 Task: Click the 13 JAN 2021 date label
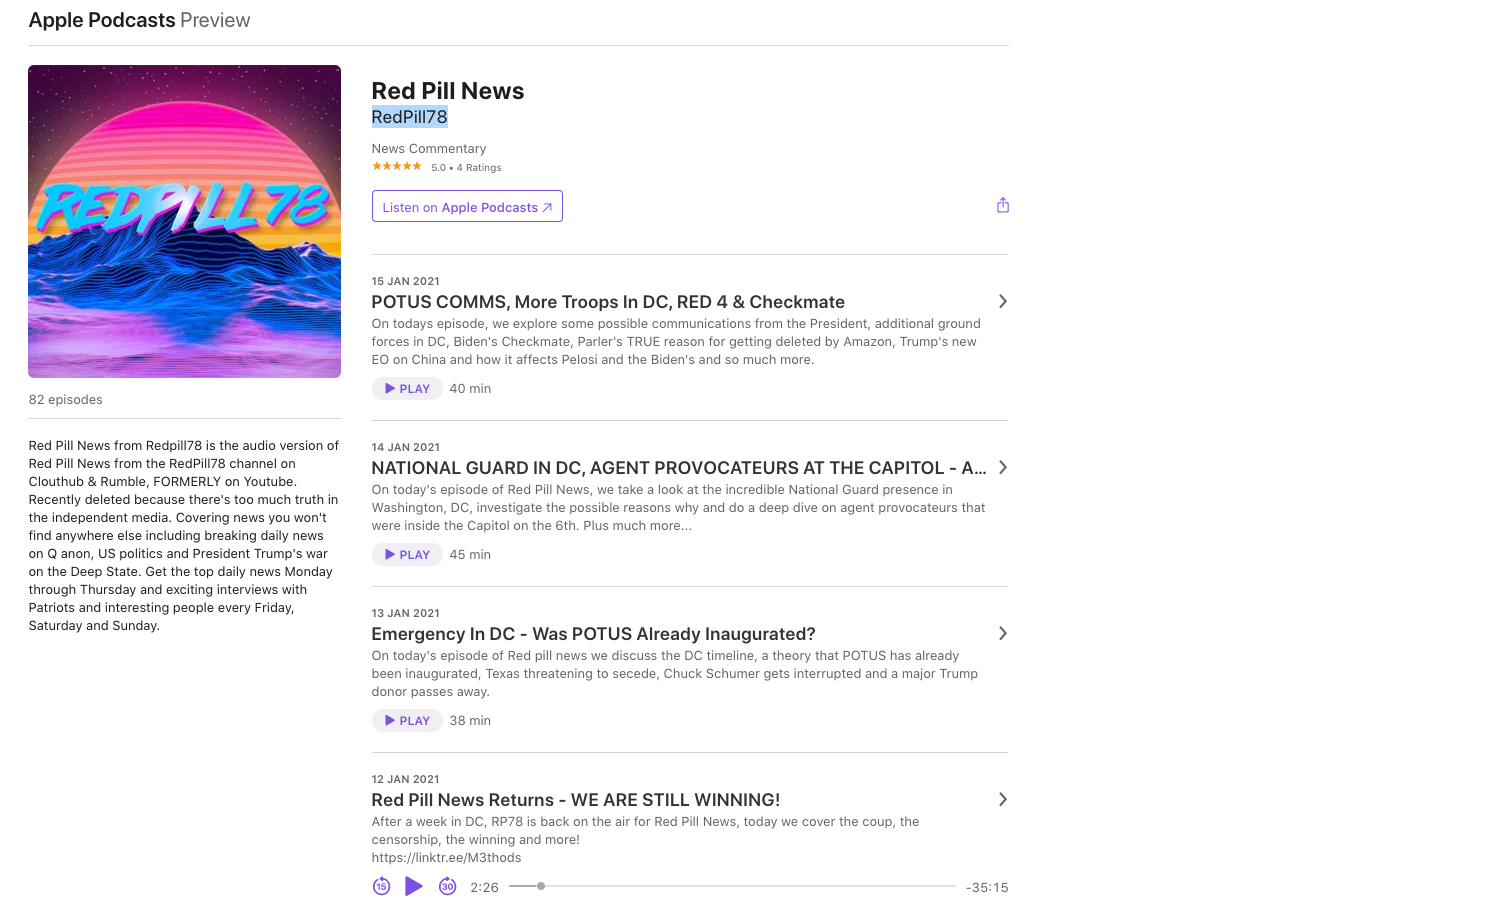pos(405,613)
